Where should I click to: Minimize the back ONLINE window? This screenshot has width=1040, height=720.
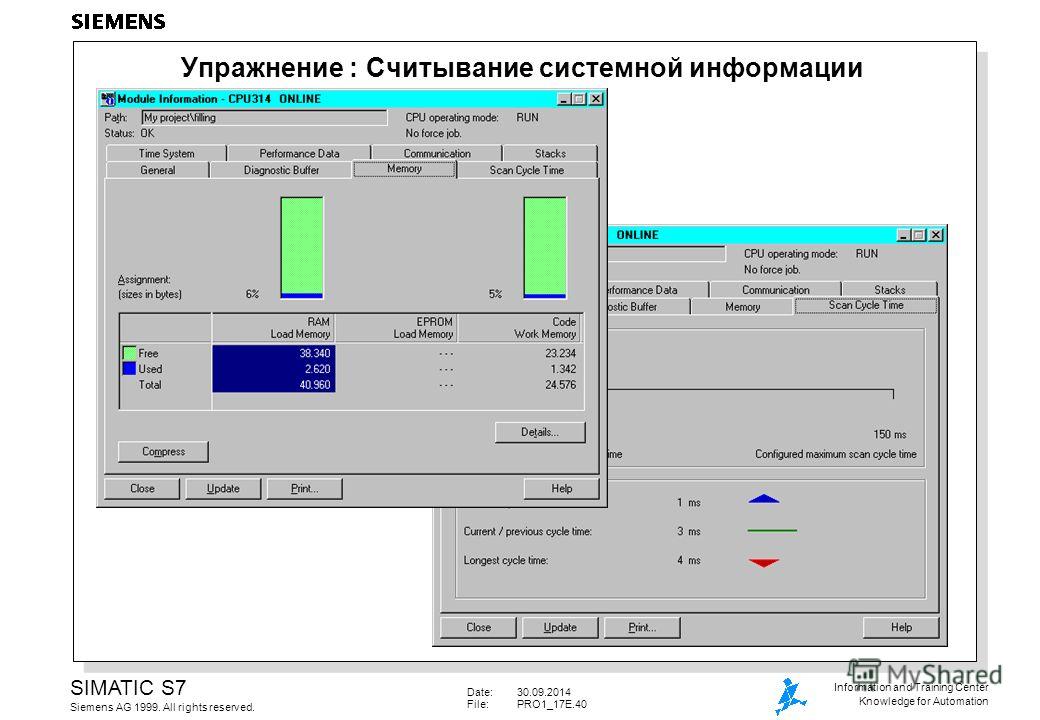coord(904,235)
